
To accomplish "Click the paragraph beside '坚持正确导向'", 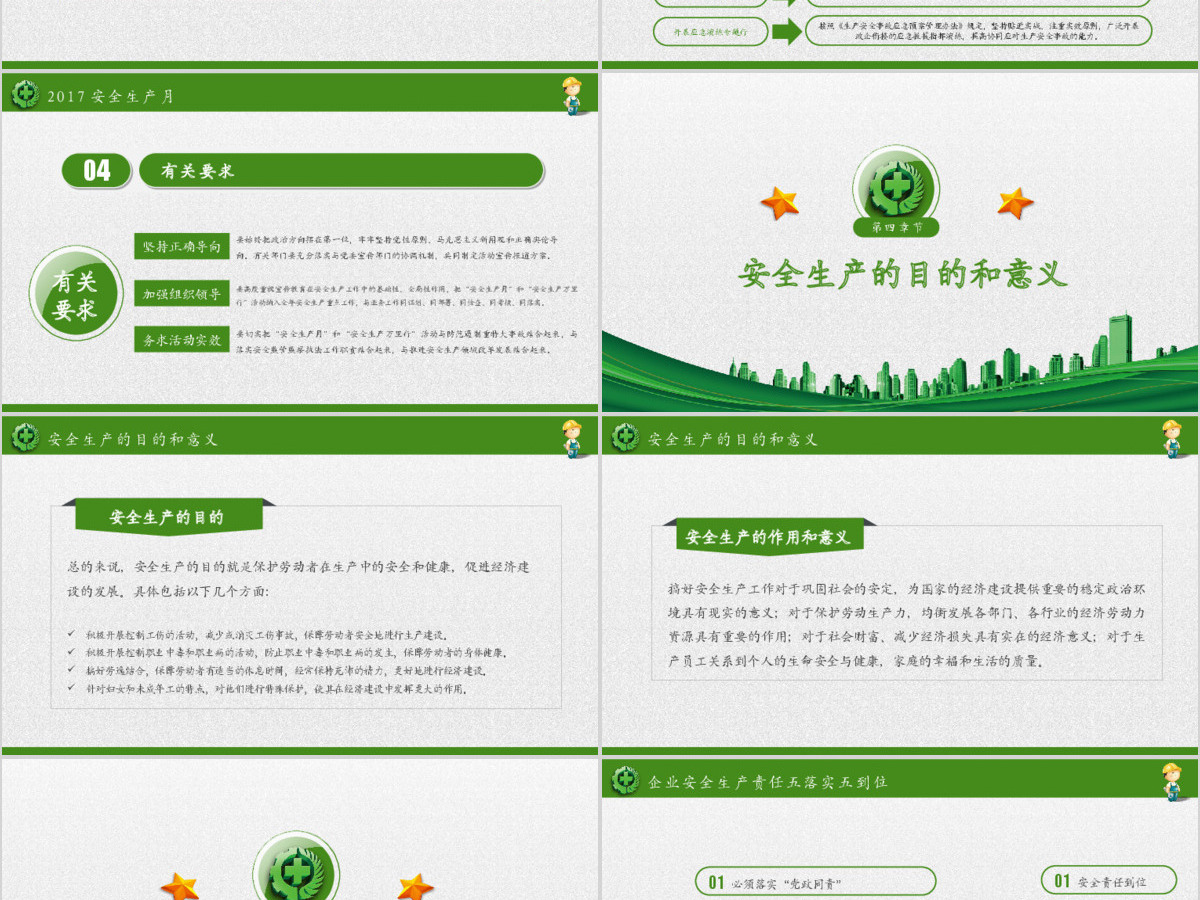I will click(x=398, y=247).
